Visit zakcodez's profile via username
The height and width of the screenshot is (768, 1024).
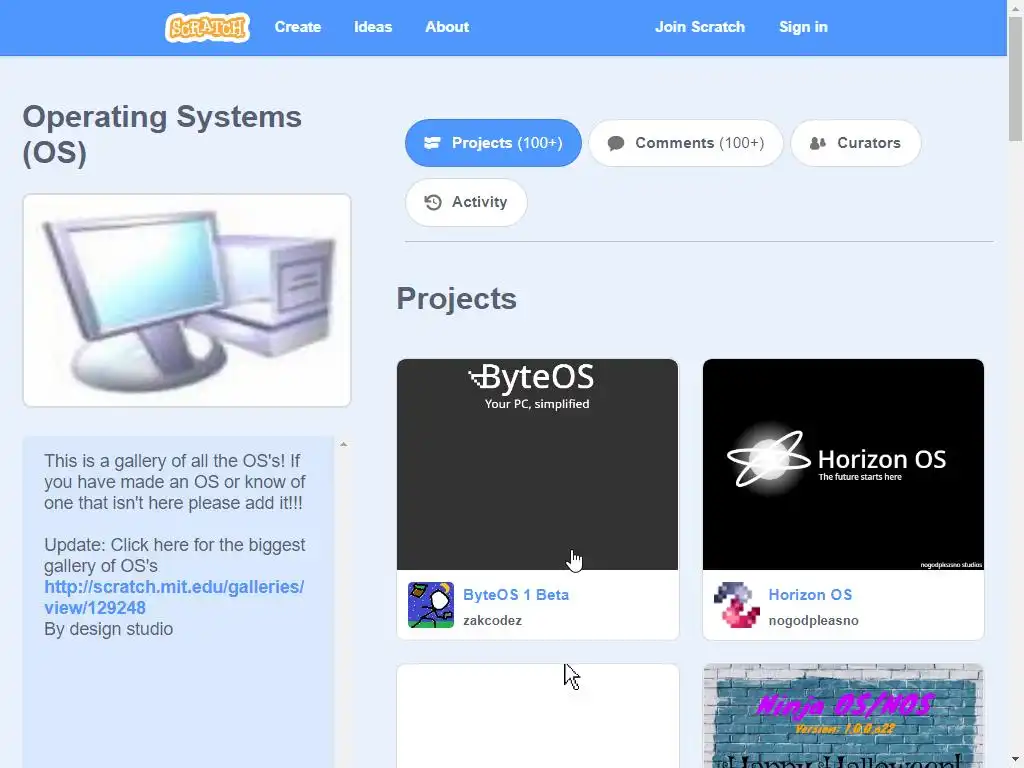492,620
